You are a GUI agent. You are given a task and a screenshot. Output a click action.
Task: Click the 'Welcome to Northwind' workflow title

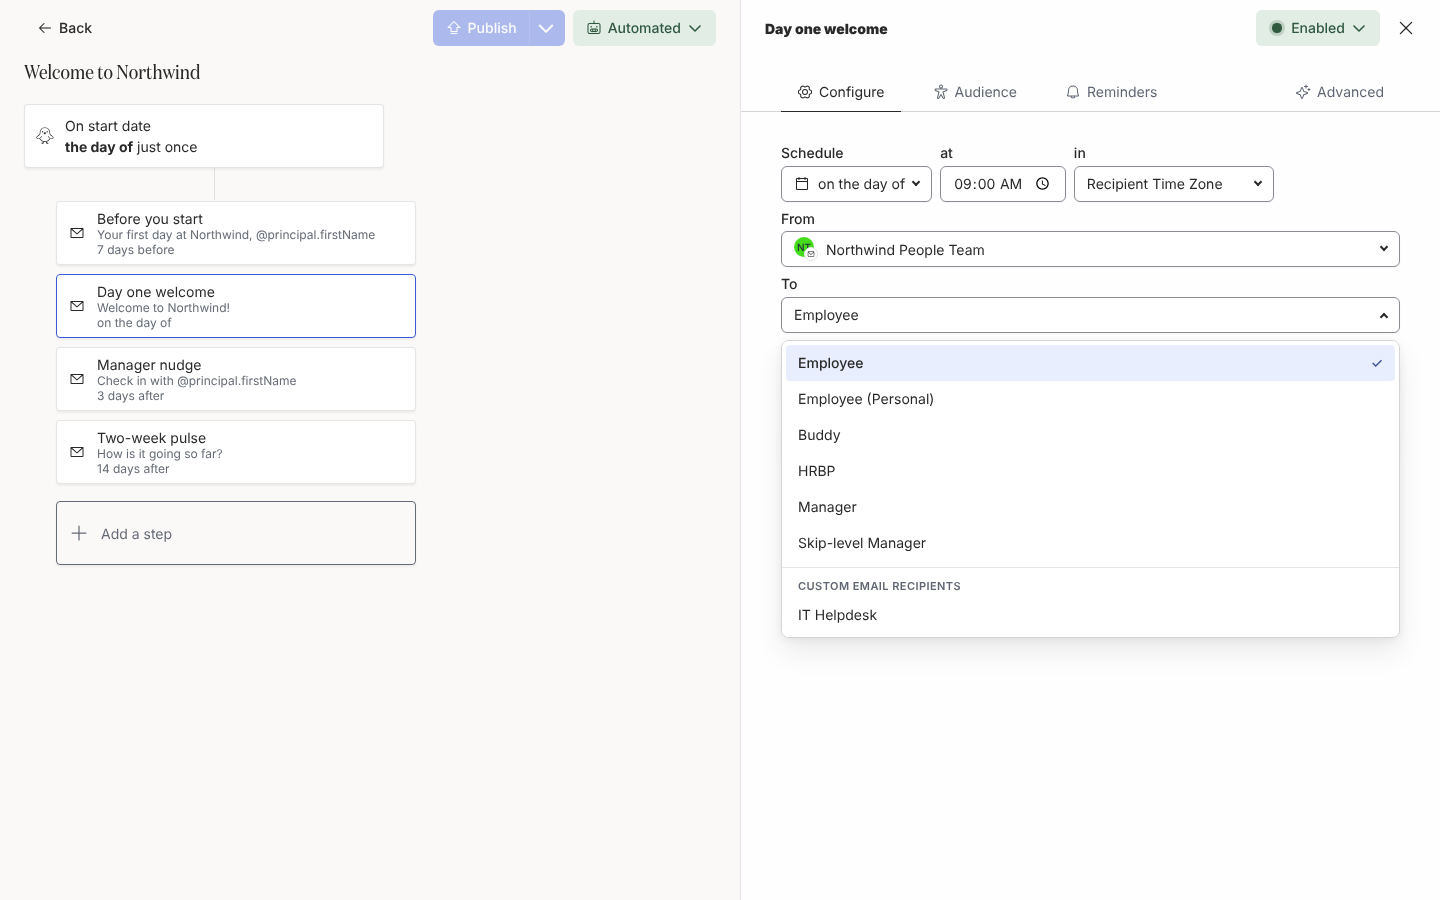(x=112, y=72)
